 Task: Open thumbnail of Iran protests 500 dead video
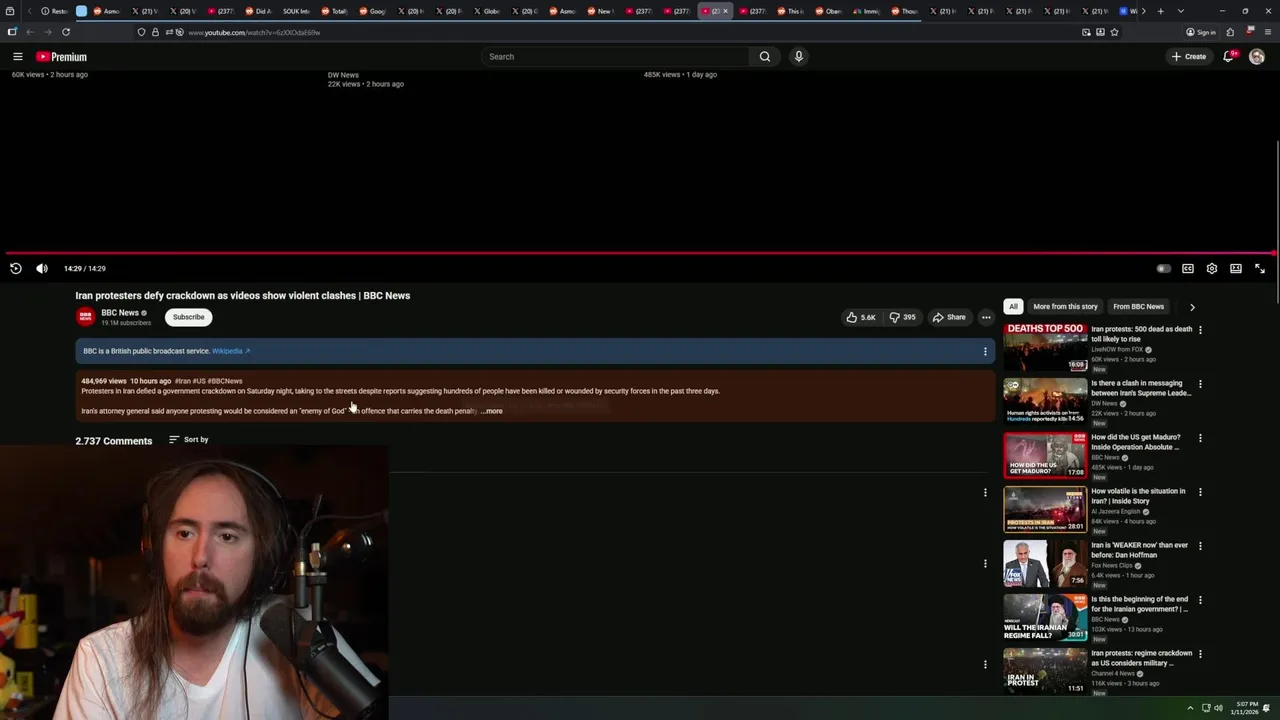tap(1045, 347)
